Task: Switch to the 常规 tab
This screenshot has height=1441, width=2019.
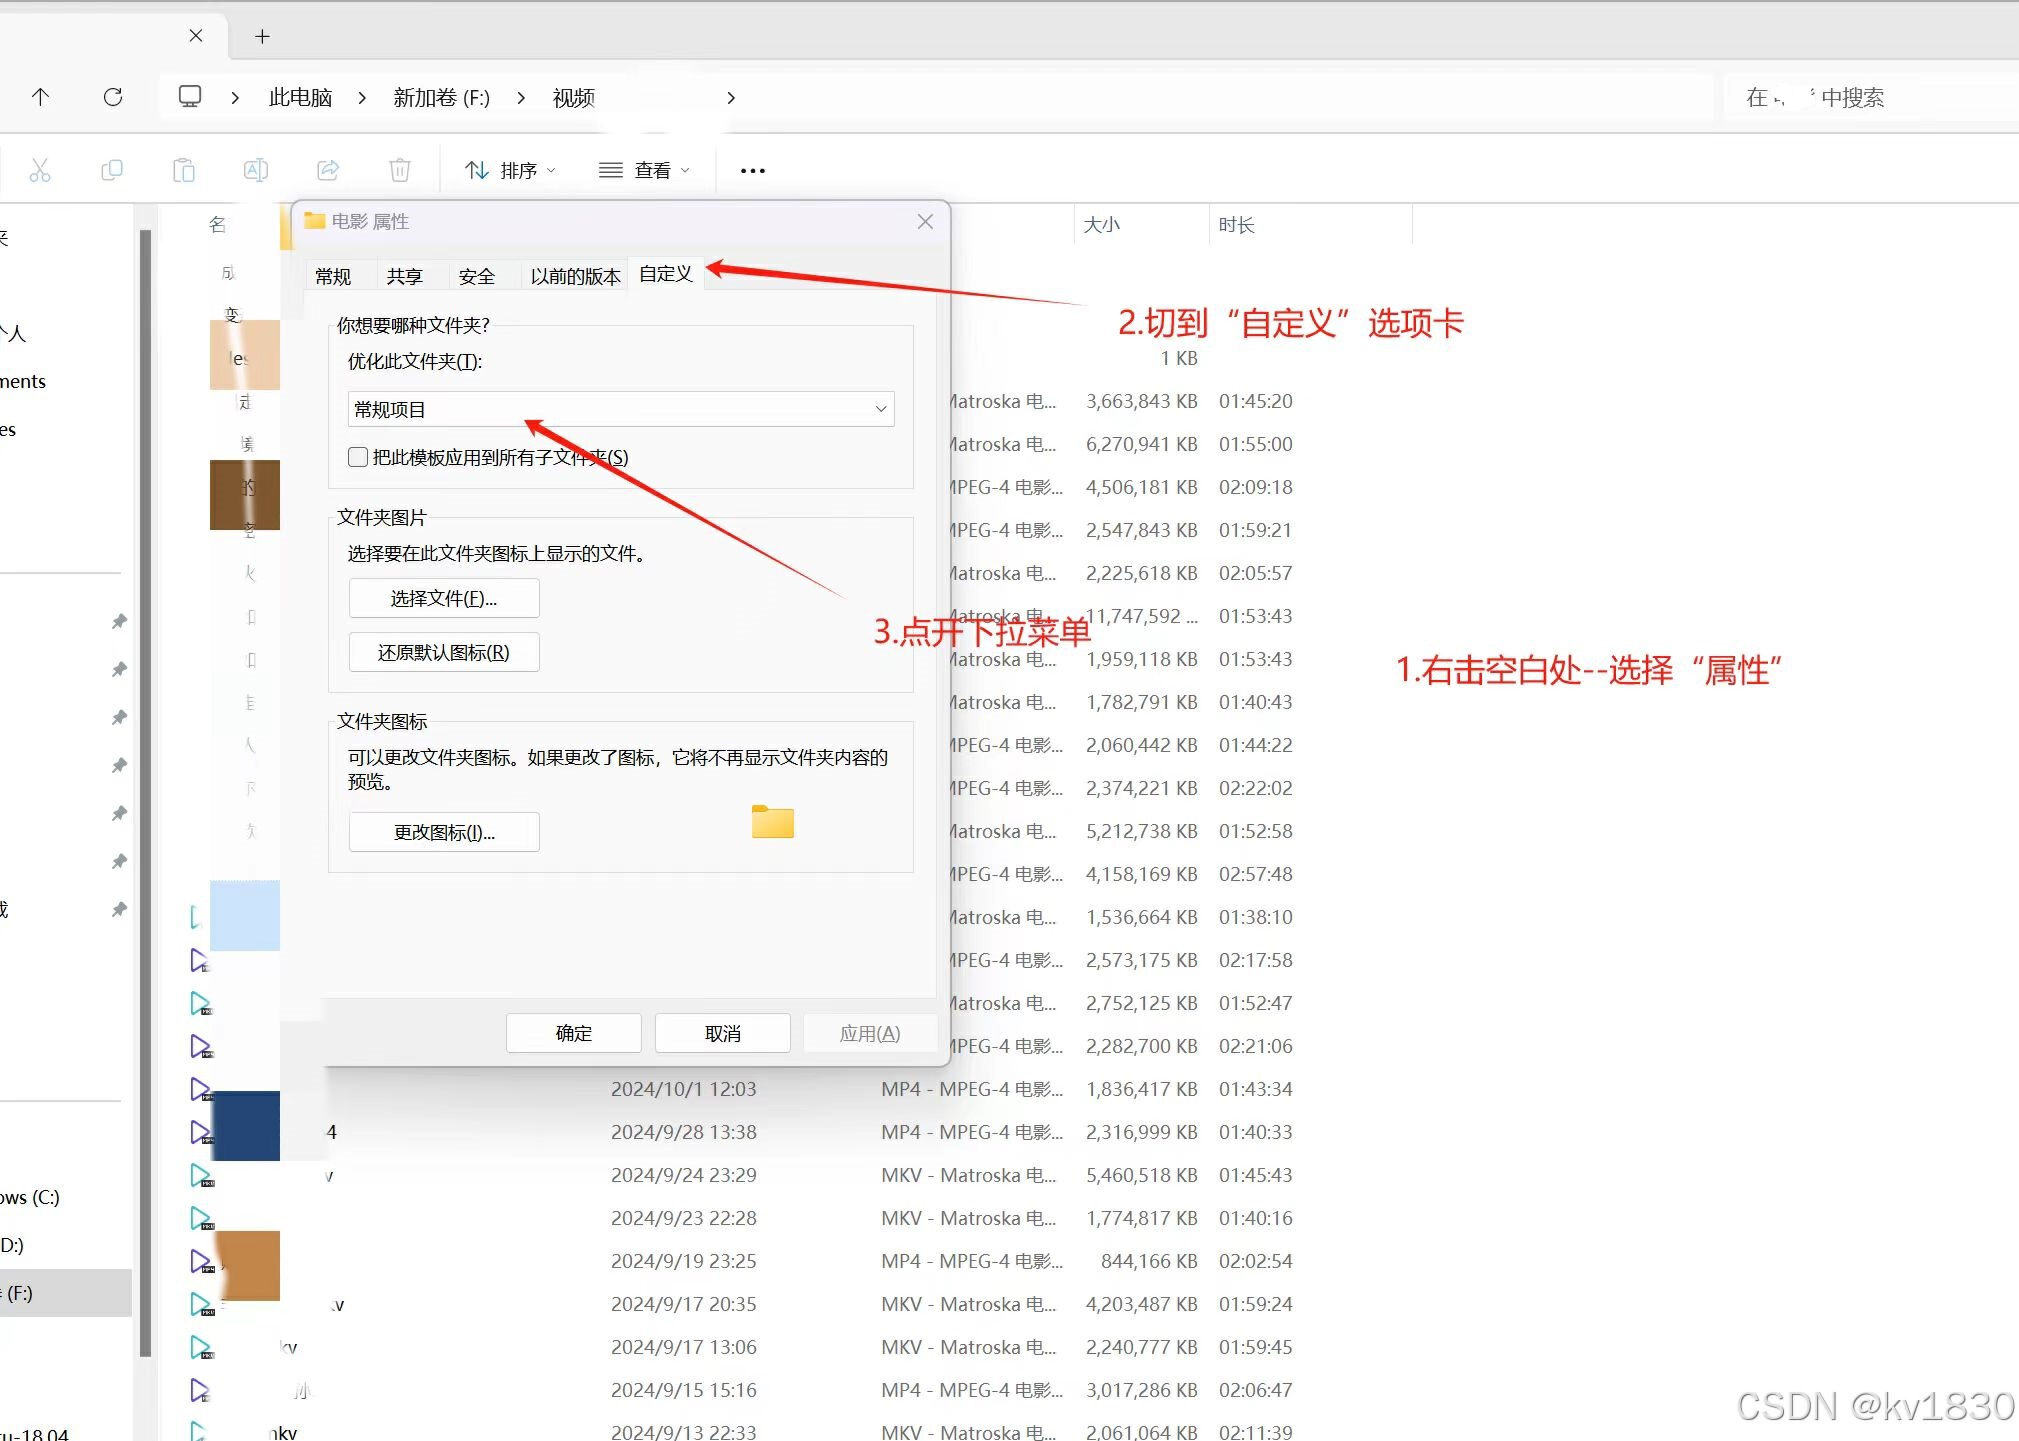Action: [x=333, y=276]
